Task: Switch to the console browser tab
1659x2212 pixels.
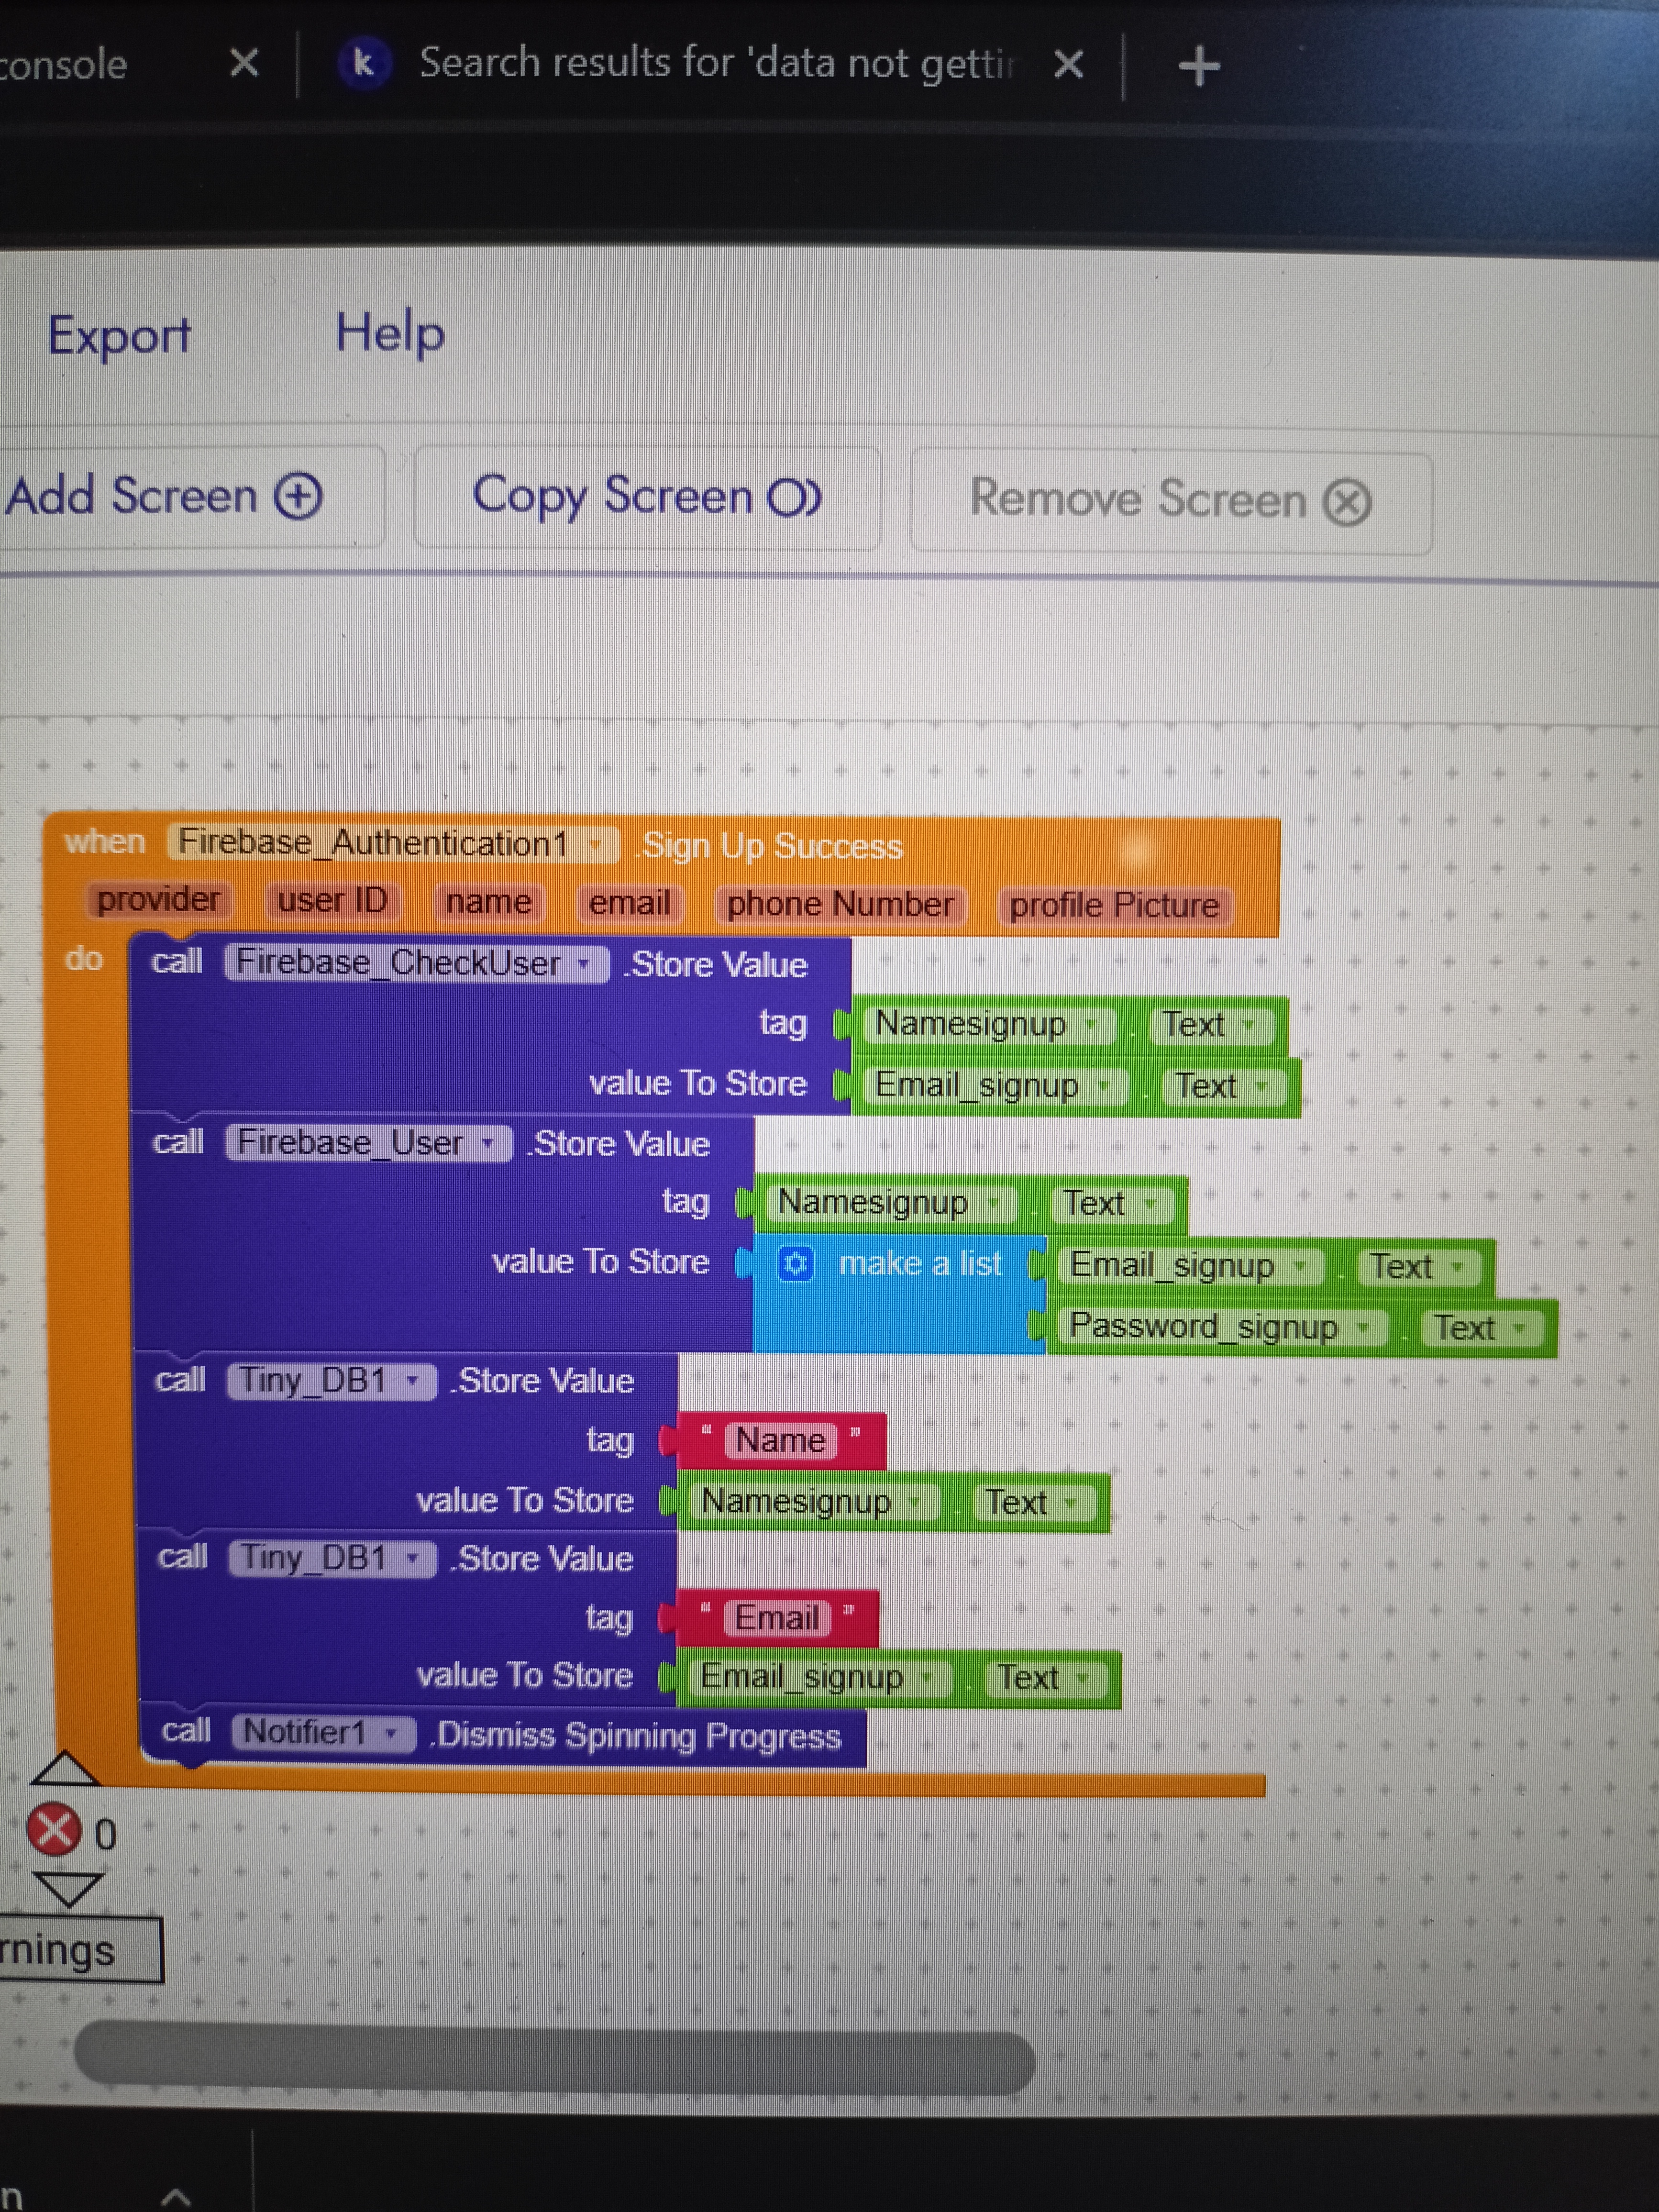Action: coord(64,65)
